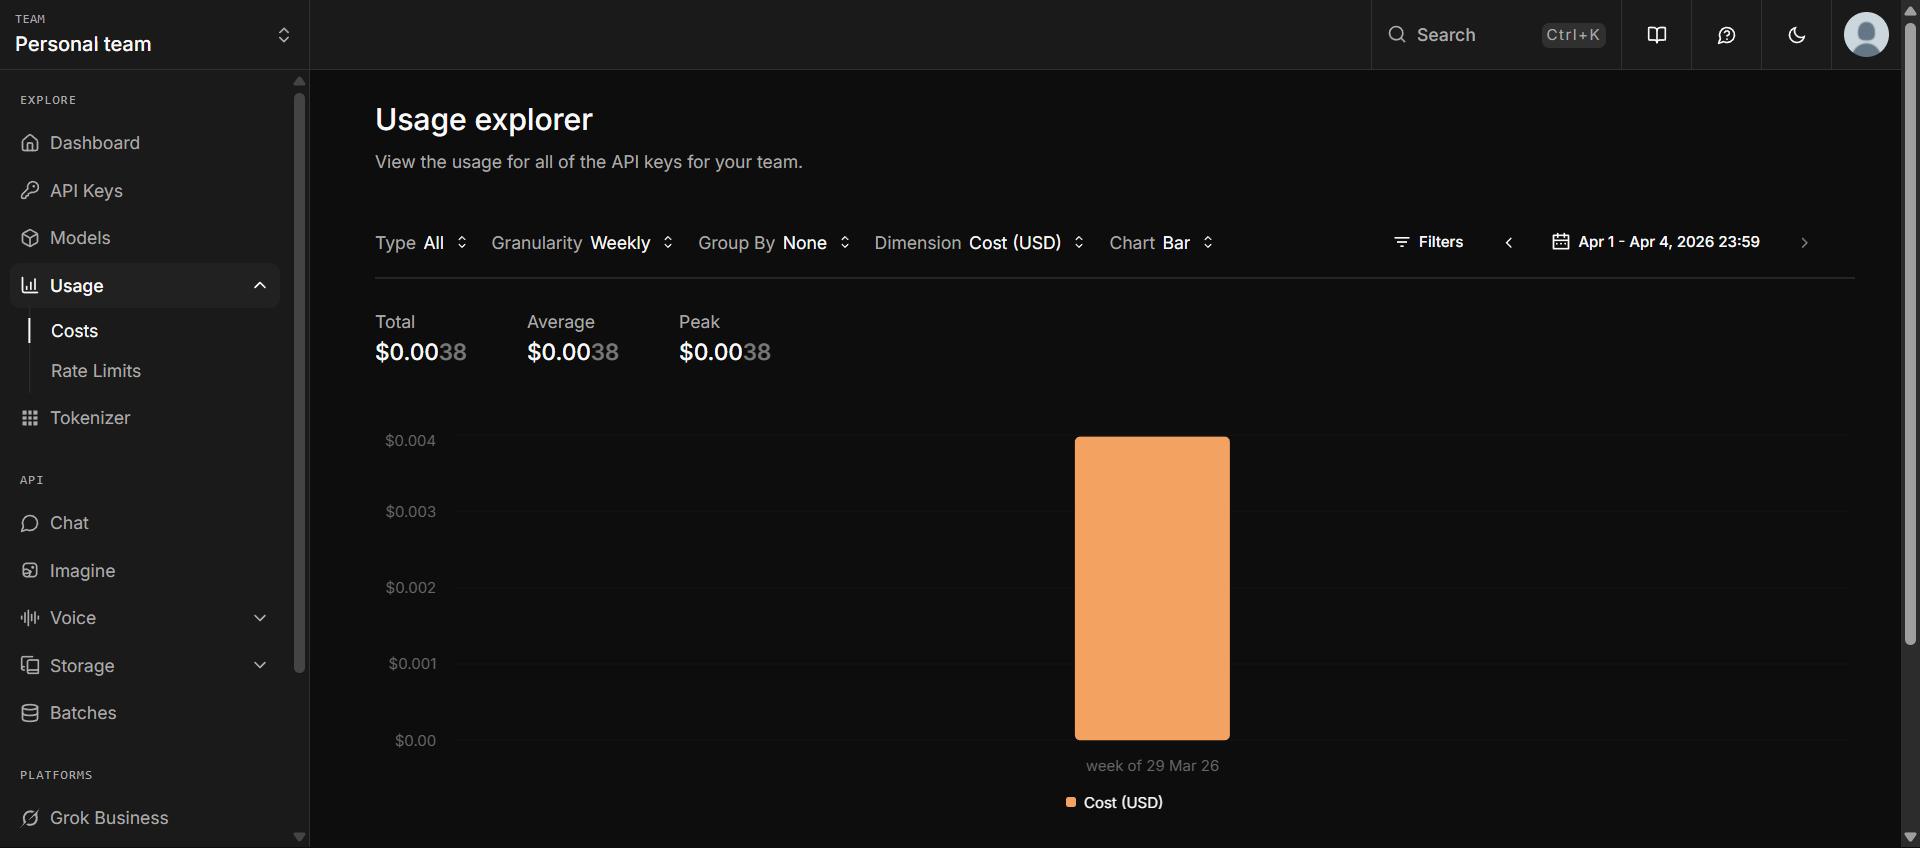Screen dimensions: 1920x848
Task: Click the orange weekly cost bar
Action: 1152,588
